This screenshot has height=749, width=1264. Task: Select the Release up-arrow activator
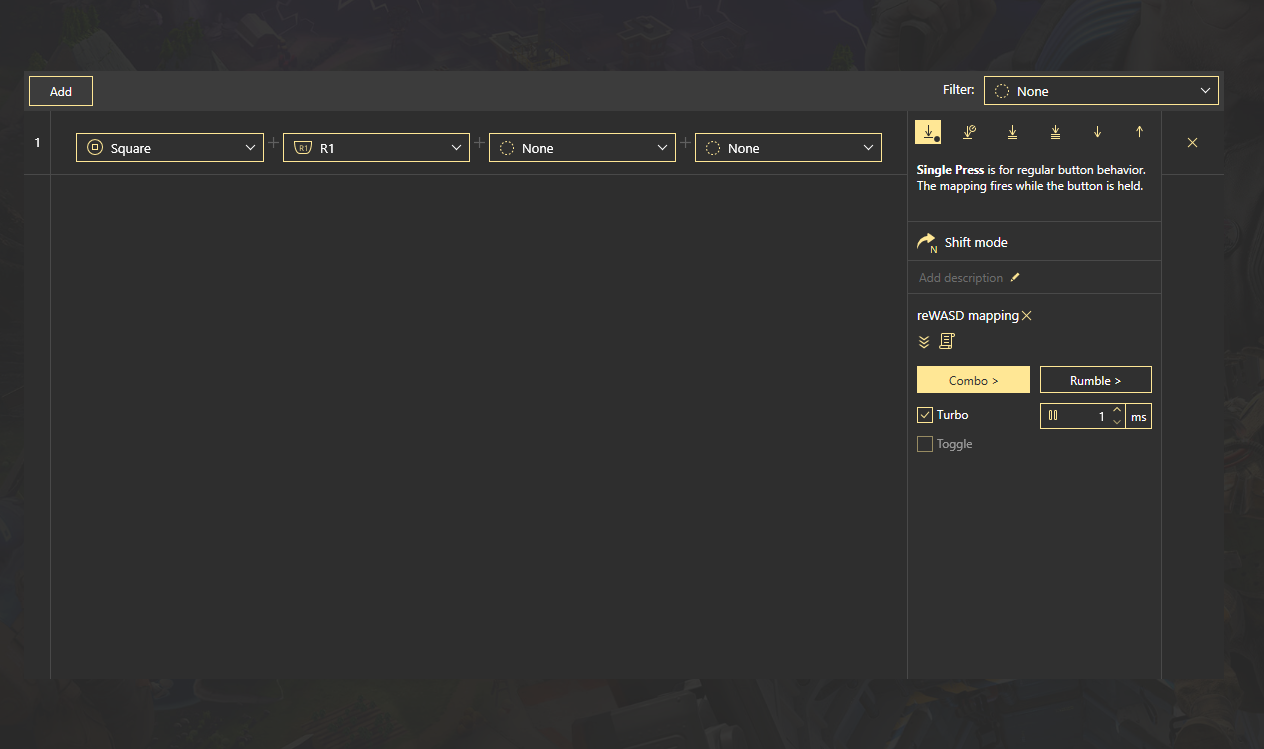click(1139, 132)
